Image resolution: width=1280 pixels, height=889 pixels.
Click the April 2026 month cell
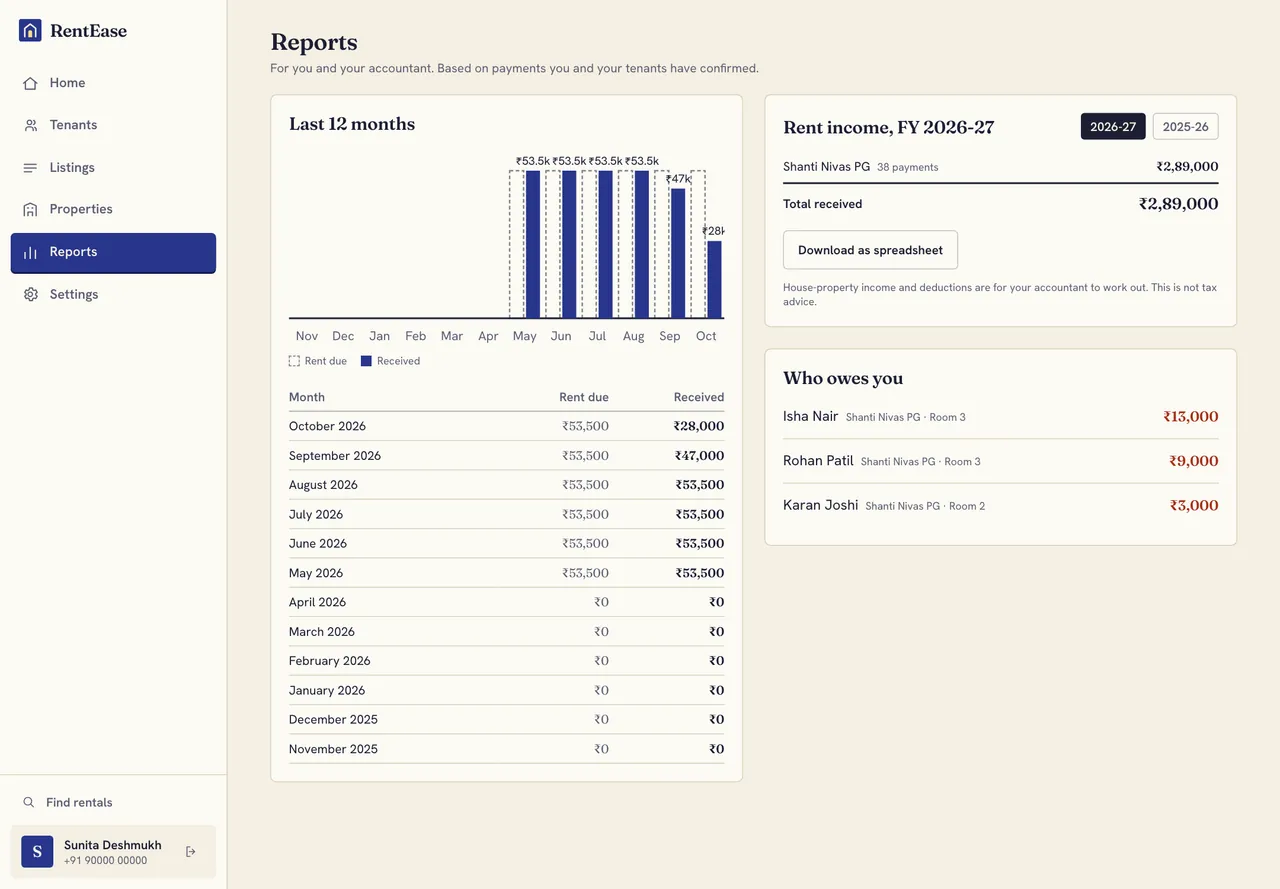(317, 602)
